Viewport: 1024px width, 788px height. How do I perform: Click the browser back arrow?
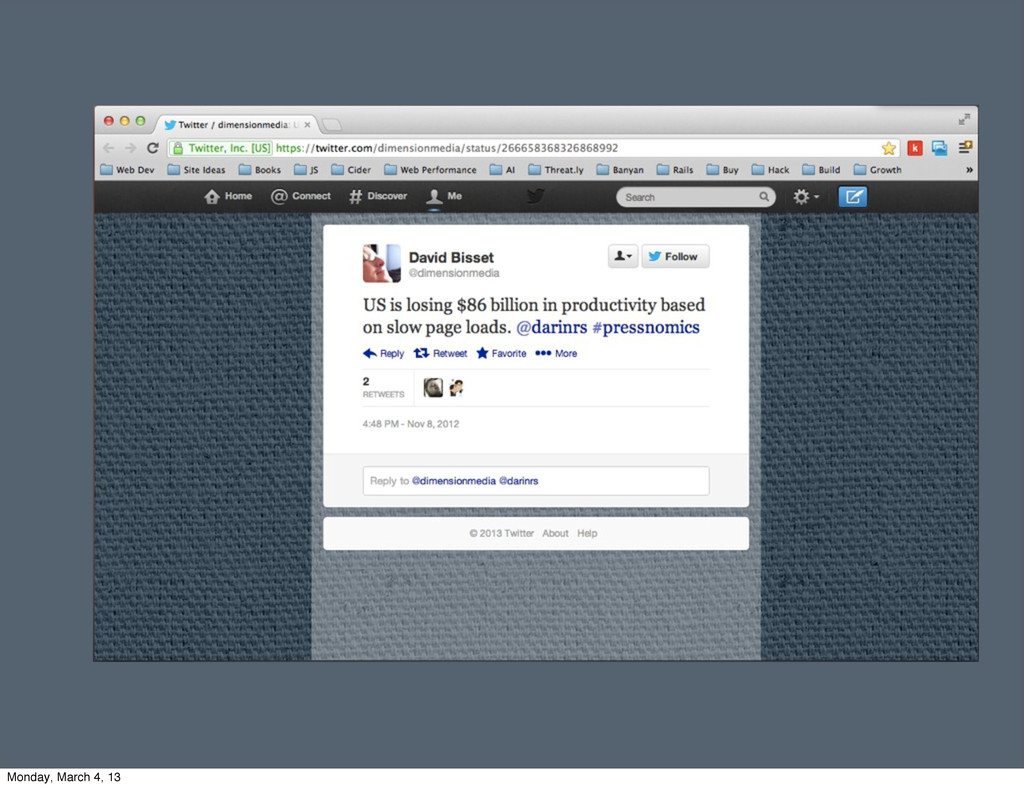pos(108,148)
